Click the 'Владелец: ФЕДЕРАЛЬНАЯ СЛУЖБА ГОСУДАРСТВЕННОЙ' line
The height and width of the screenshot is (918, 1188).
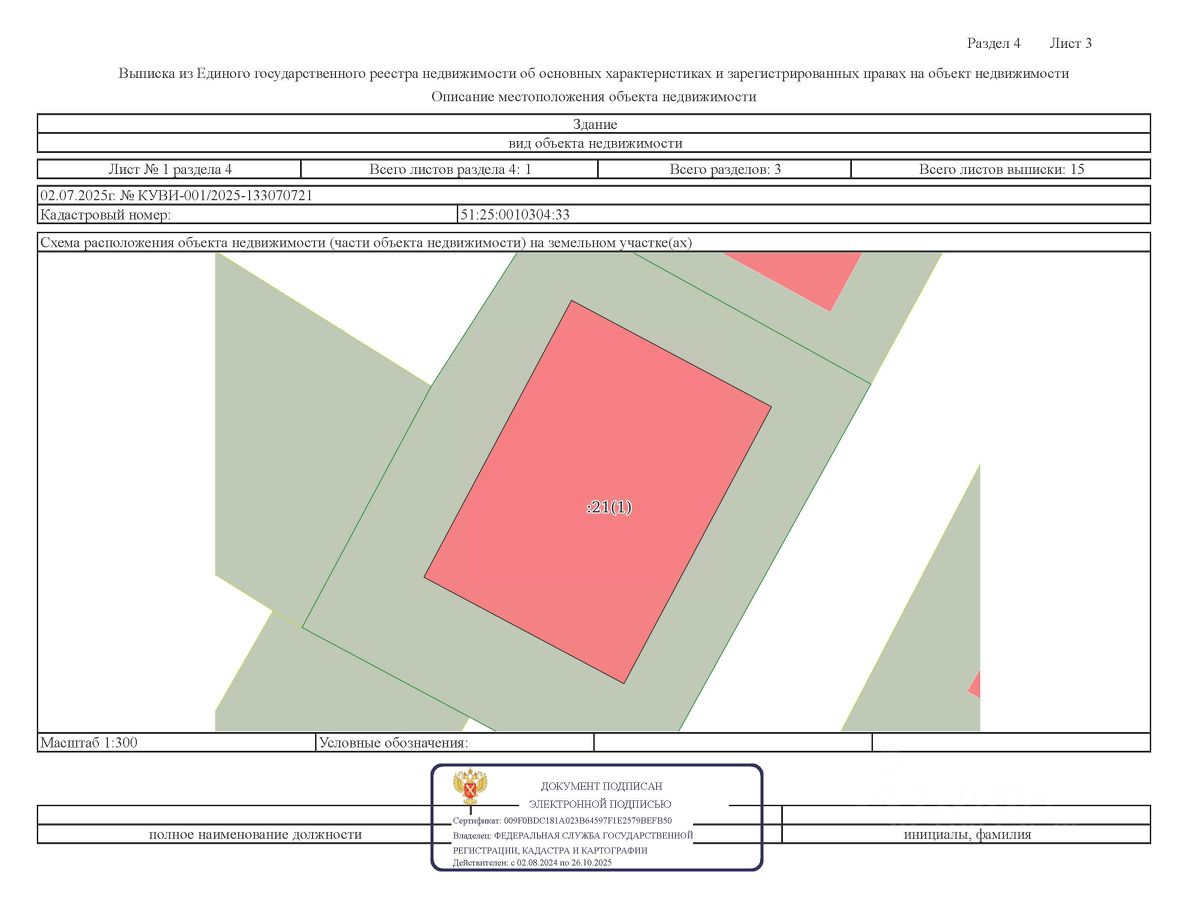coord(573,835)
